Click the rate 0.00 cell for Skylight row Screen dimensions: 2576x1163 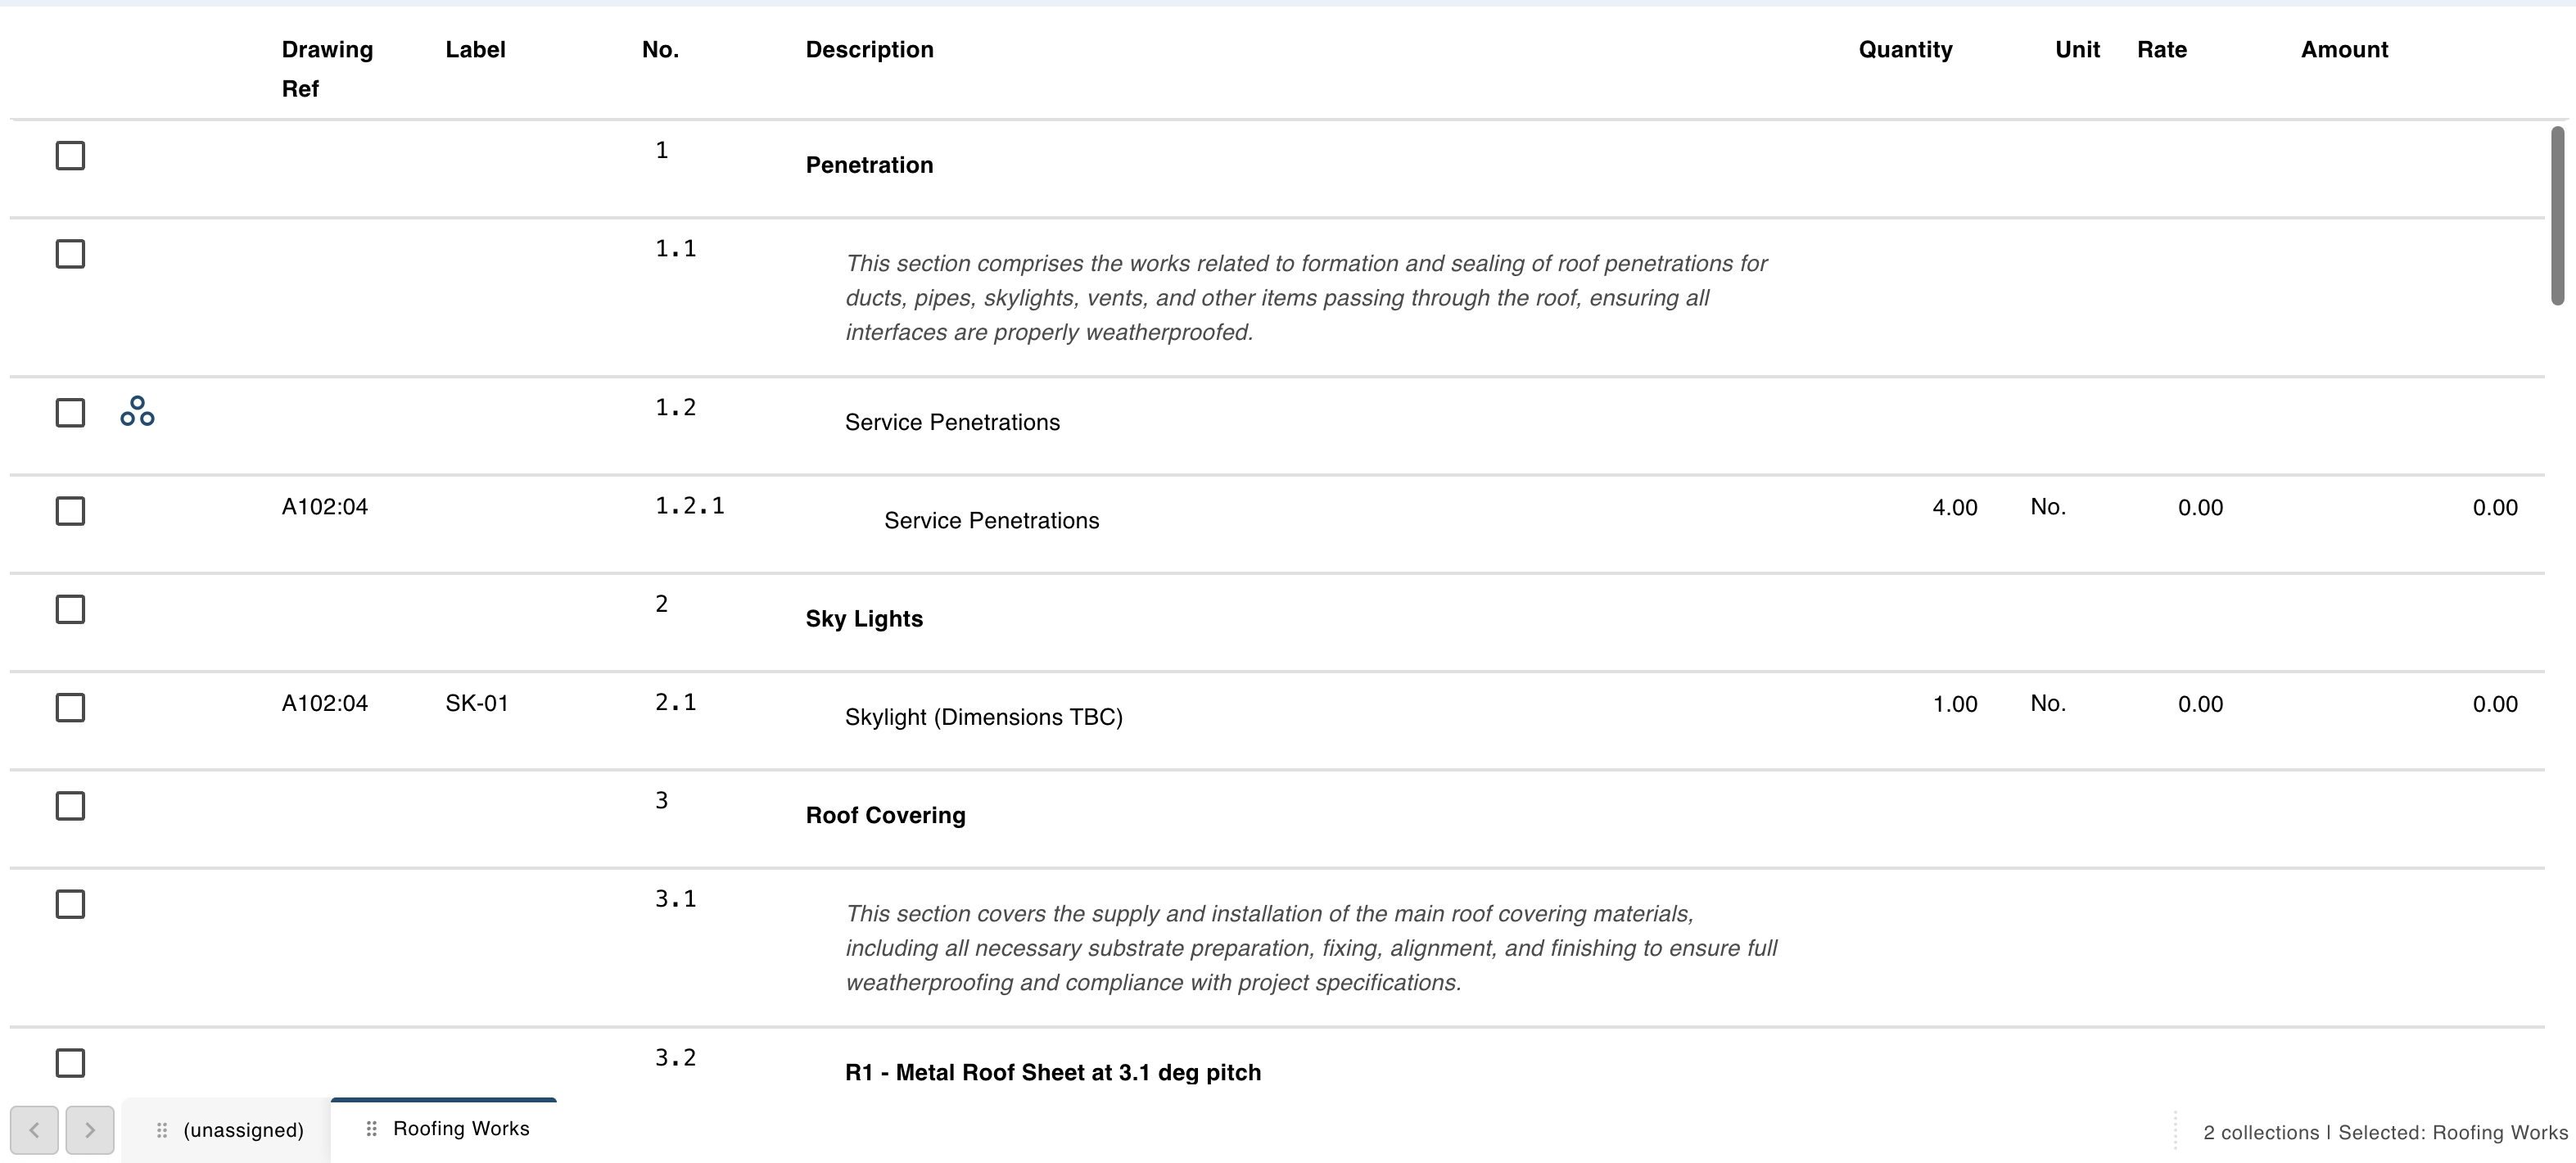2200,704
